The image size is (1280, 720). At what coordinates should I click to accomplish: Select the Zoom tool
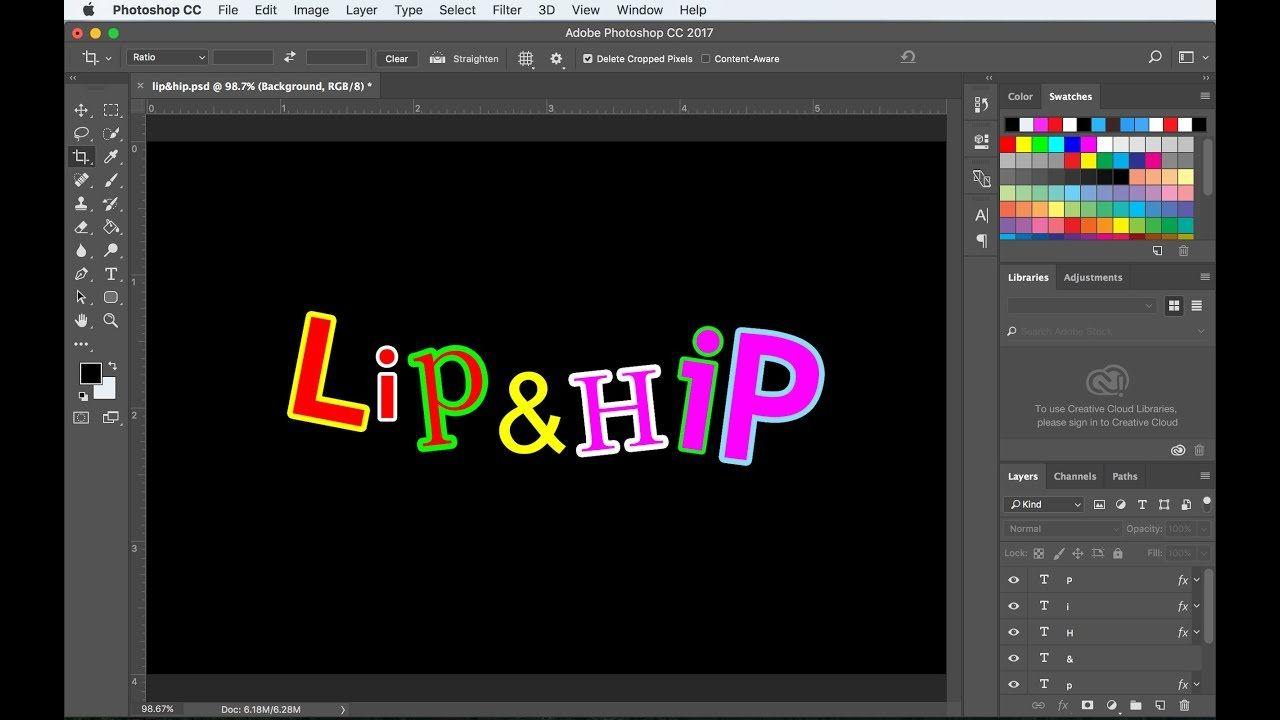click(111, 321)
